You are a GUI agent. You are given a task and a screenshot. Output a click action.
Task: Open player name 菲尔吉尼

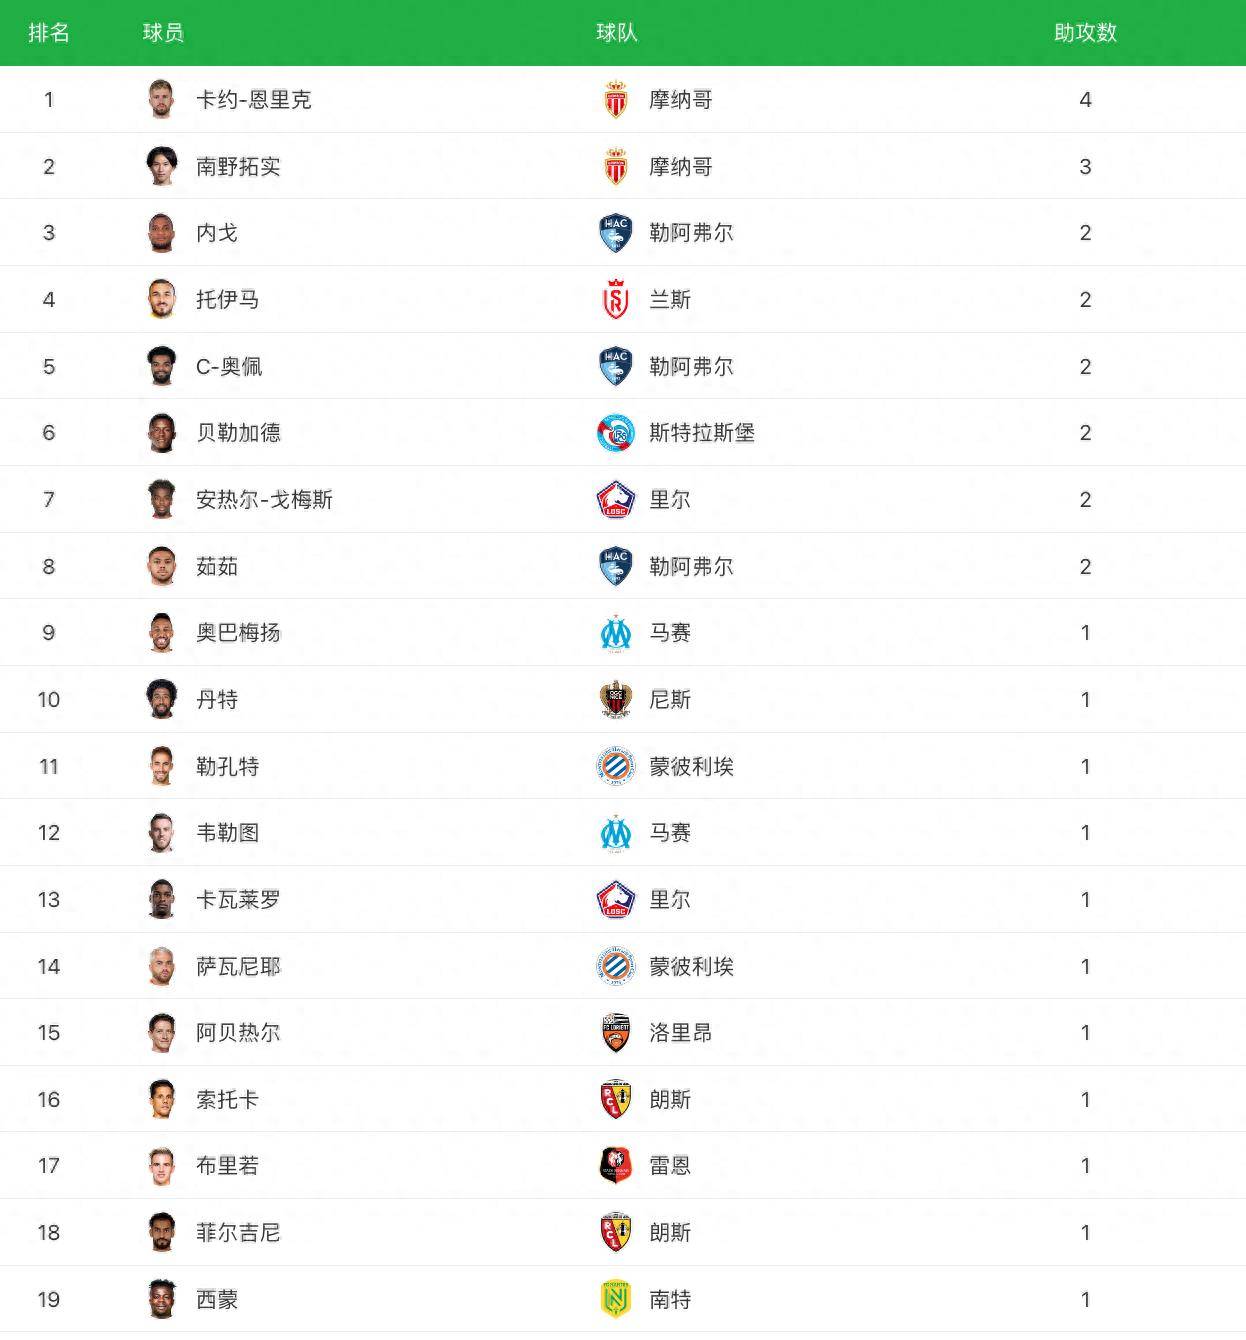(238, 1232)
